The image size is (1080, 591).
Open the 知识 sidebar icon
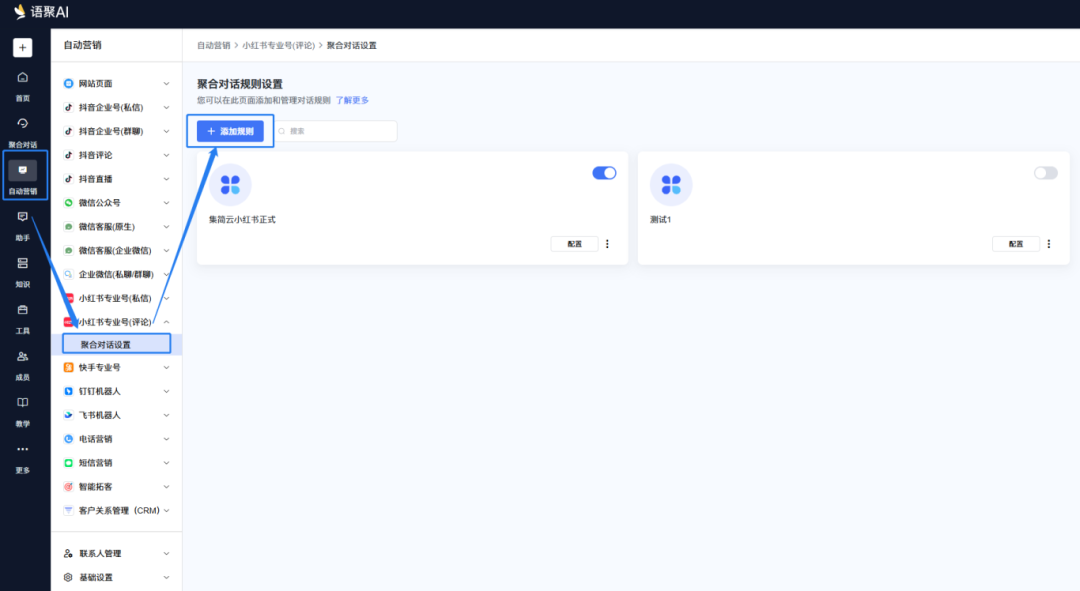pos(23,263)
